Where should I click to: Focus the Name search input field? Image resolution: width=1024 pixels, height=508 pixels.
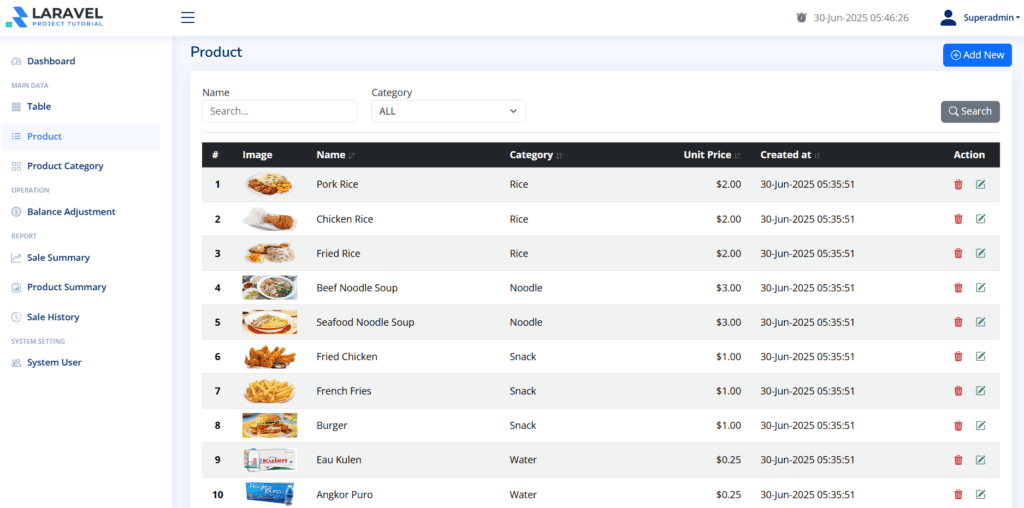point(279,111)
